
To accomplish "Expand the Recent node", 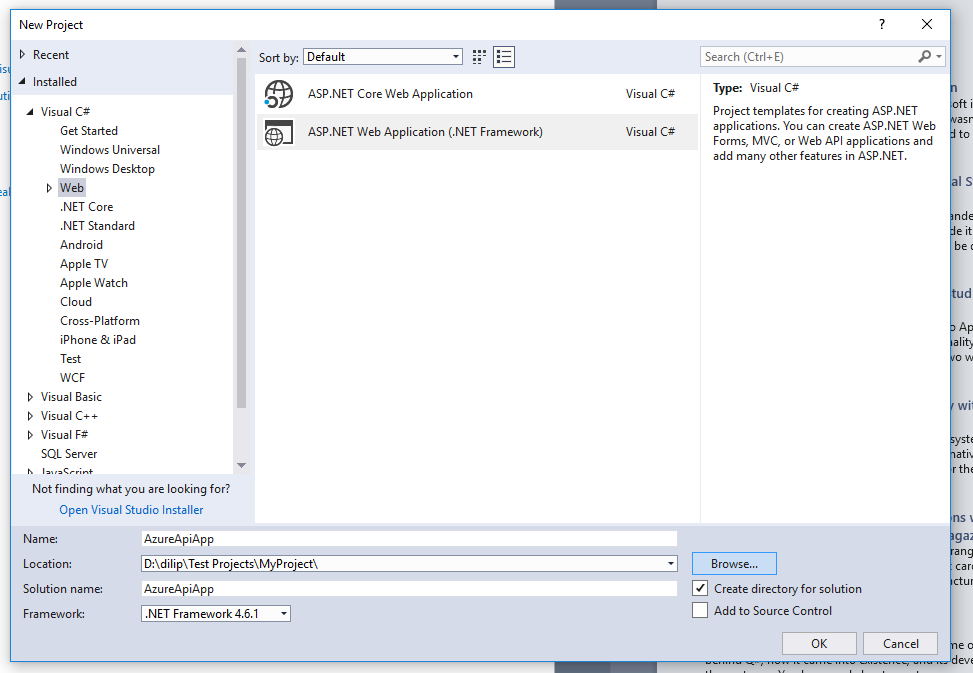I will (x=22, y=55).
